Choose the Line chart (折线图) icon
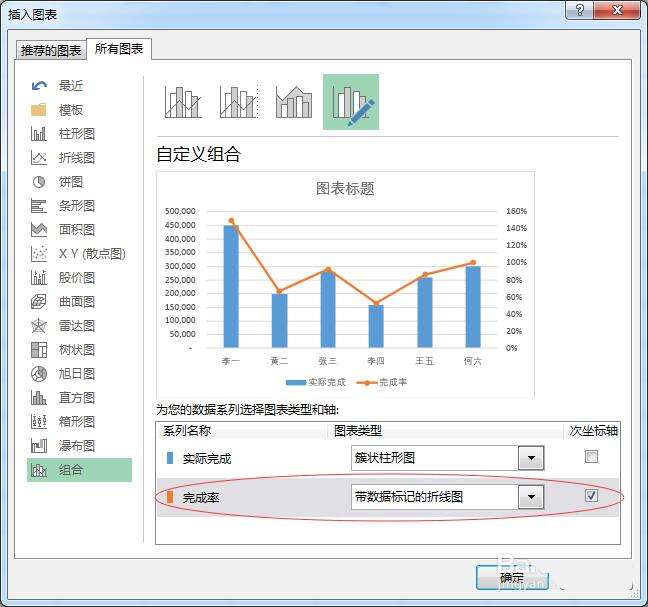This screenshot has height=607, width=648. click(39, 158)
